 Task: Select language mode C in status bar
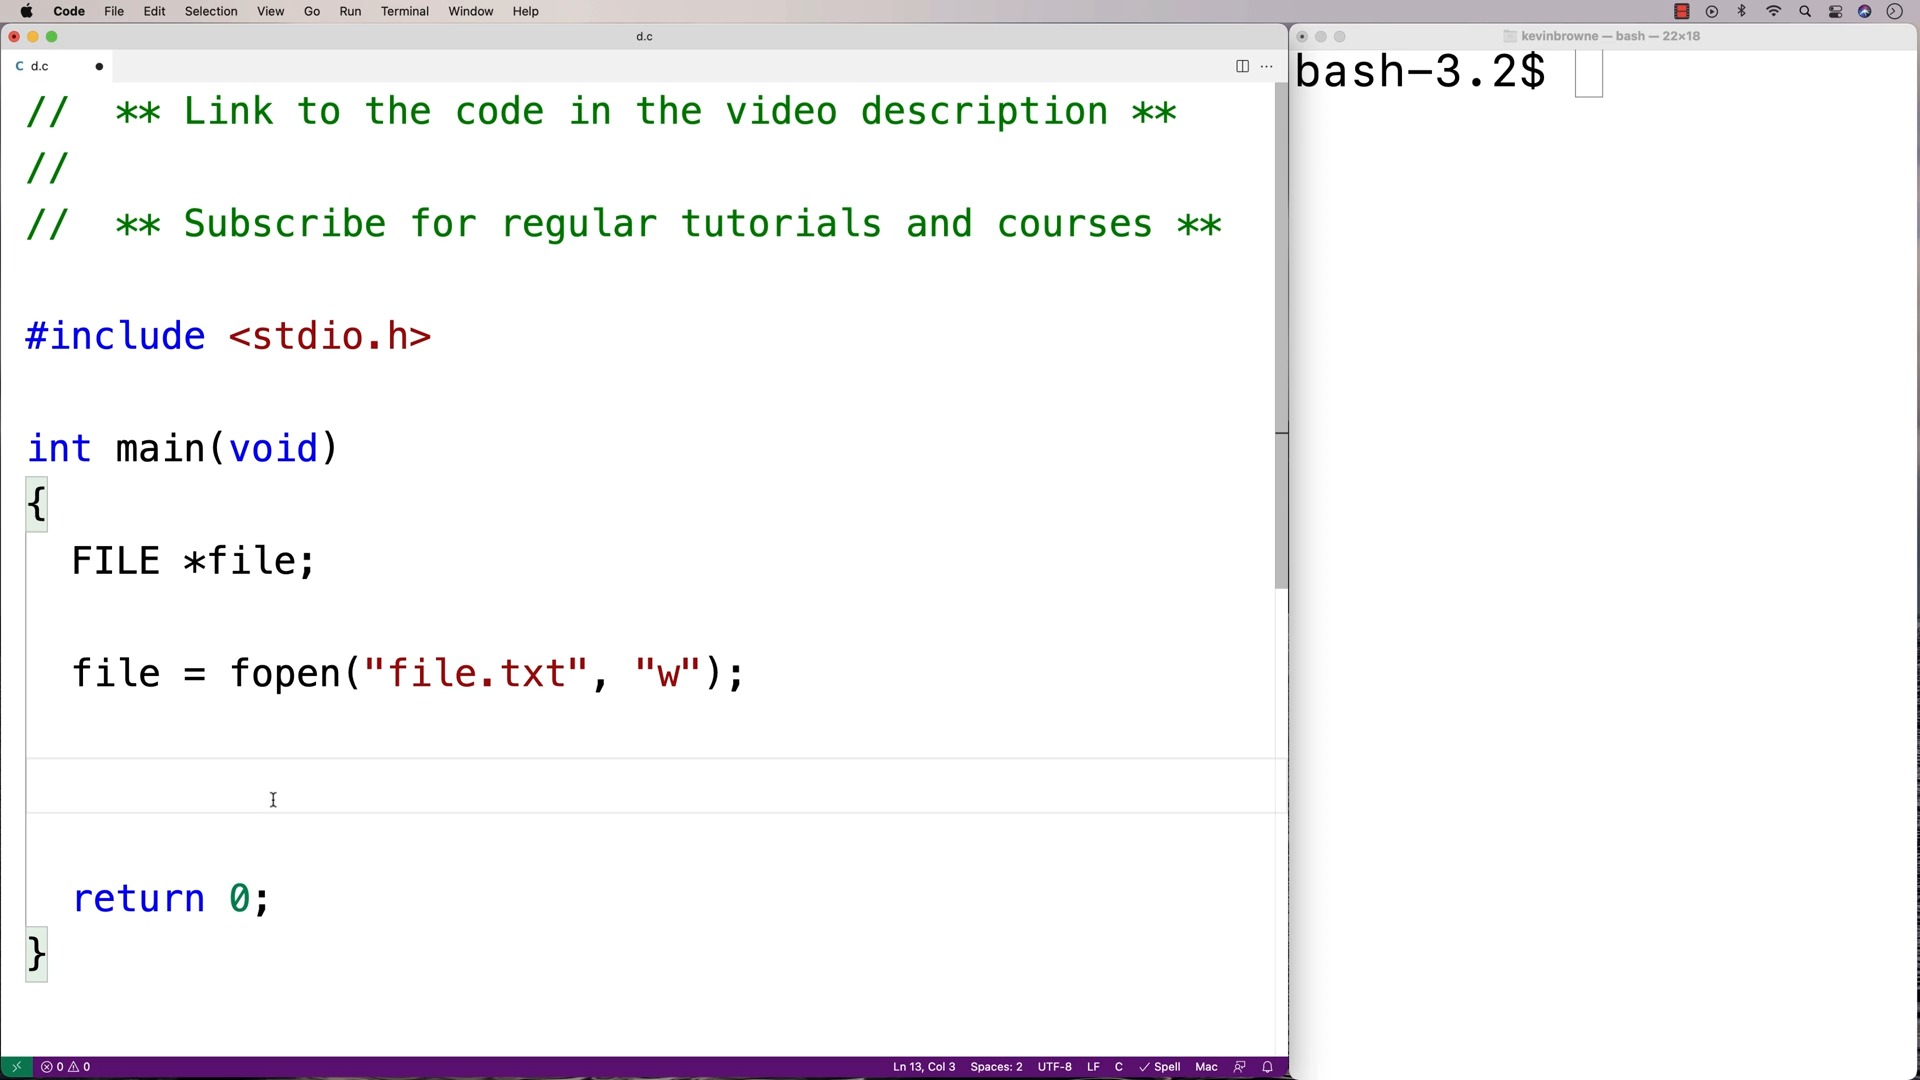pos(1119,1067)
